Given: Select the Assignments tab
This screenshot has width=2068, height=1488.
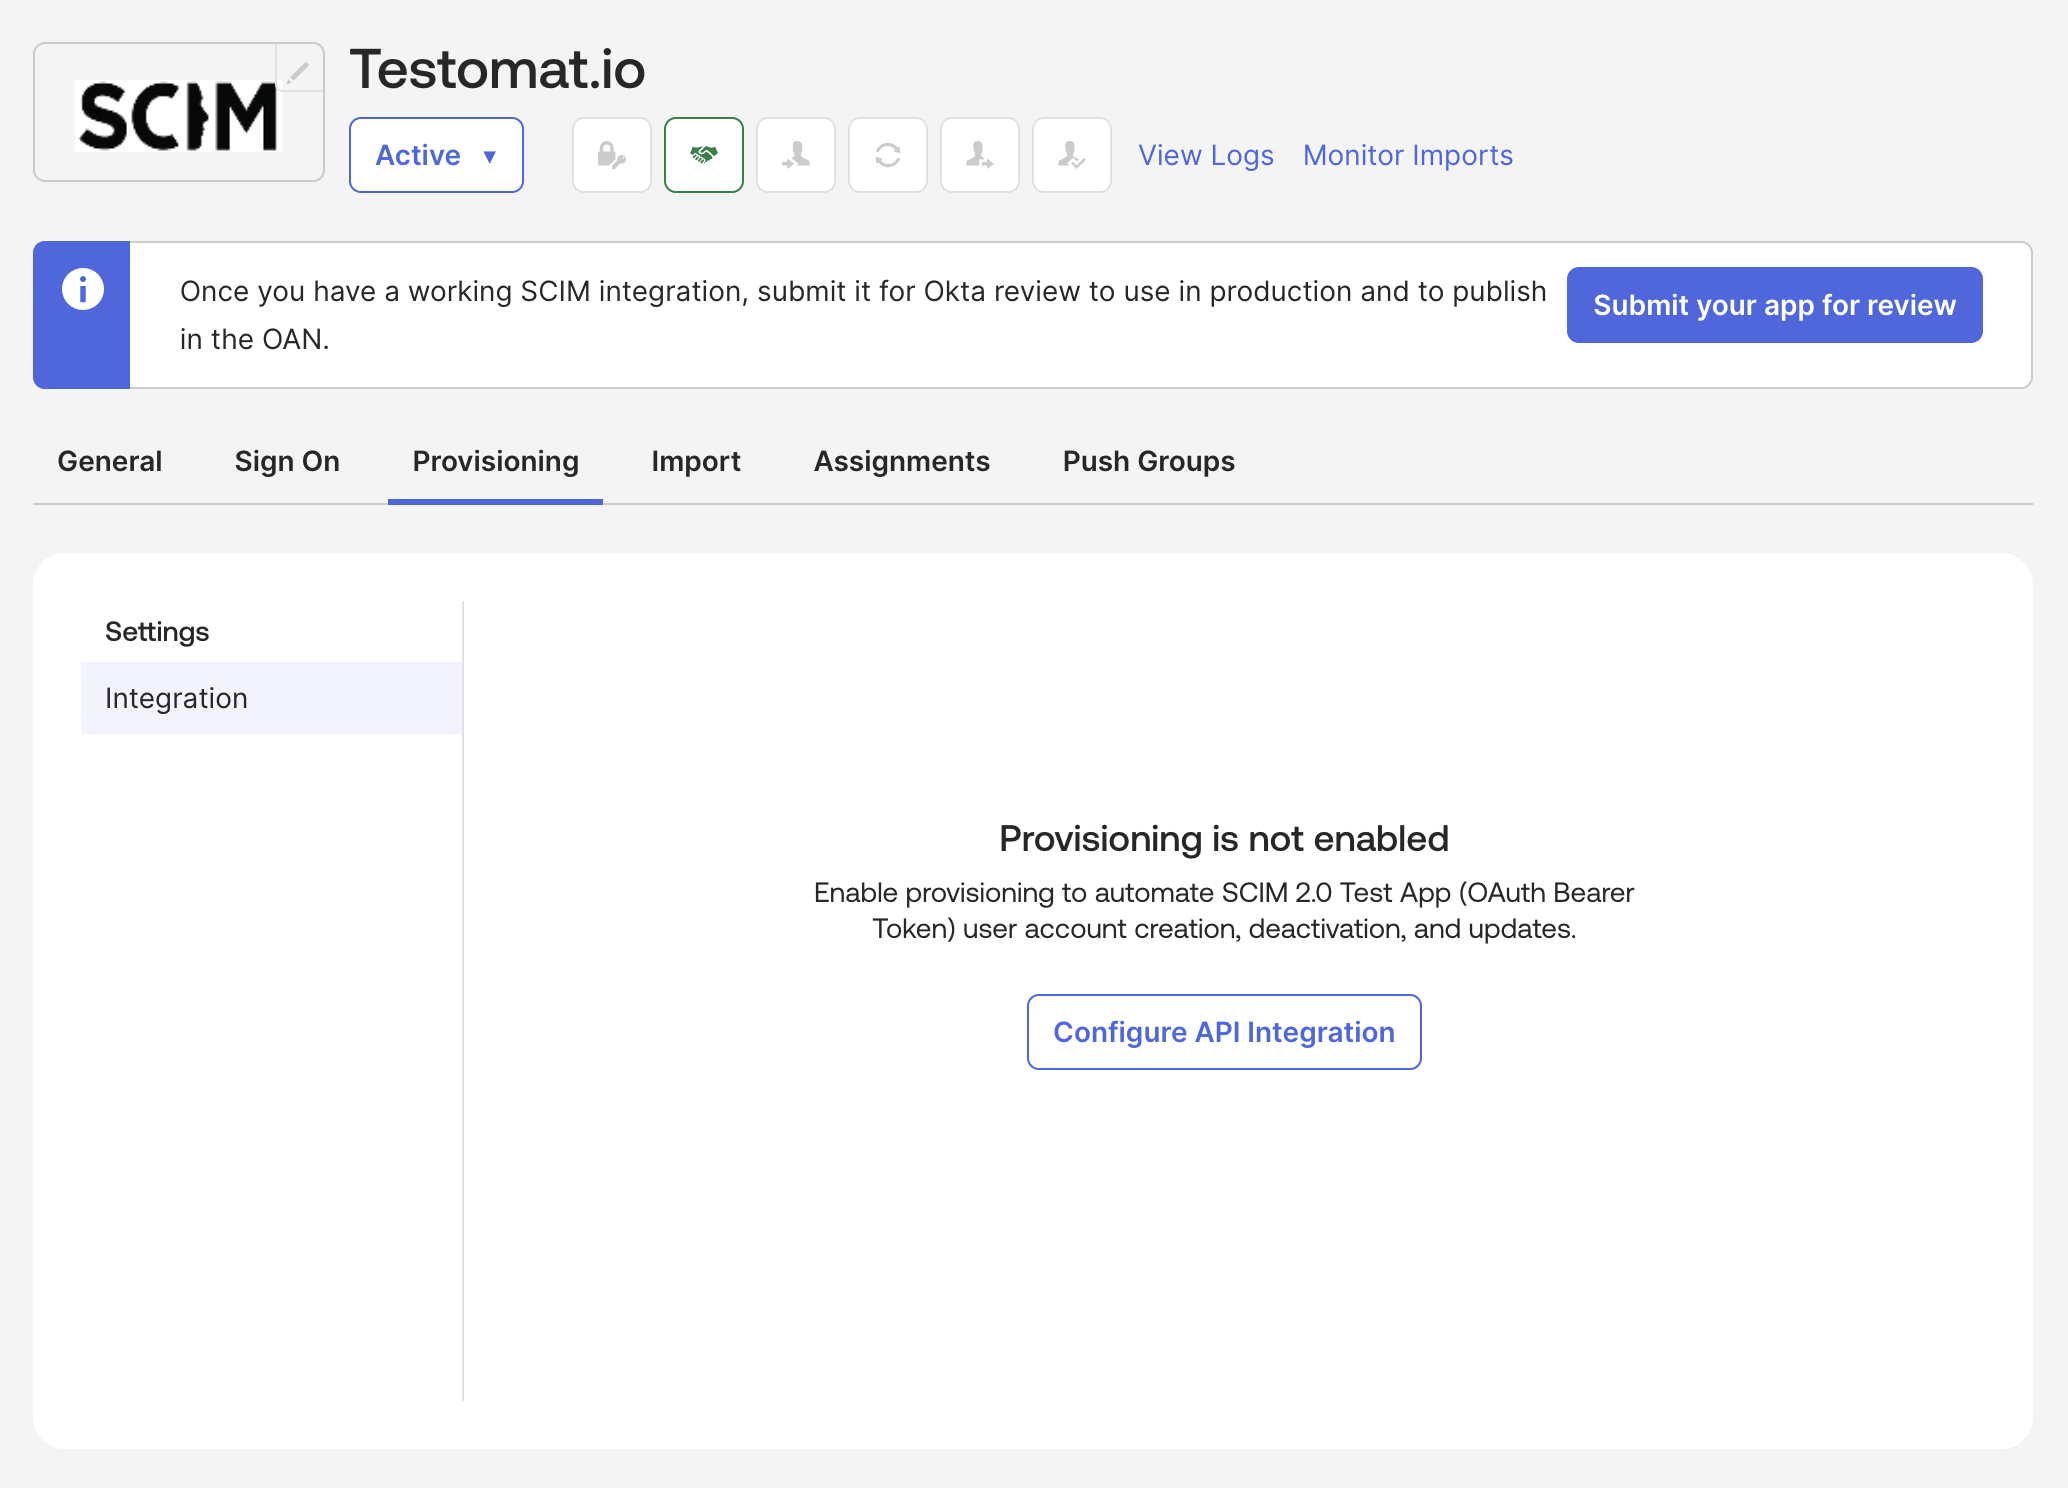Looking at the screenshot, I should [901, 461].
